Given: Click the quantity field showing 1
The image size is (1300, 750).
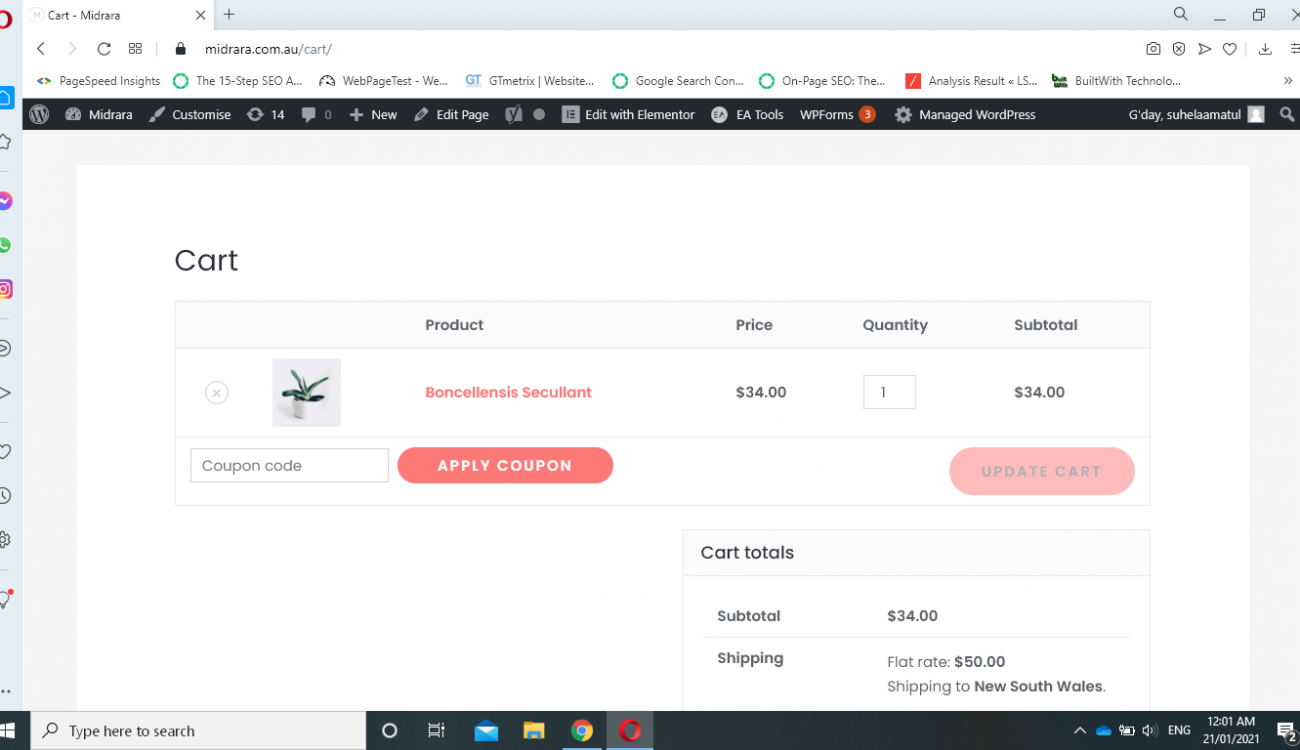Looking at the screenshot, I should (x=889, y=392).
